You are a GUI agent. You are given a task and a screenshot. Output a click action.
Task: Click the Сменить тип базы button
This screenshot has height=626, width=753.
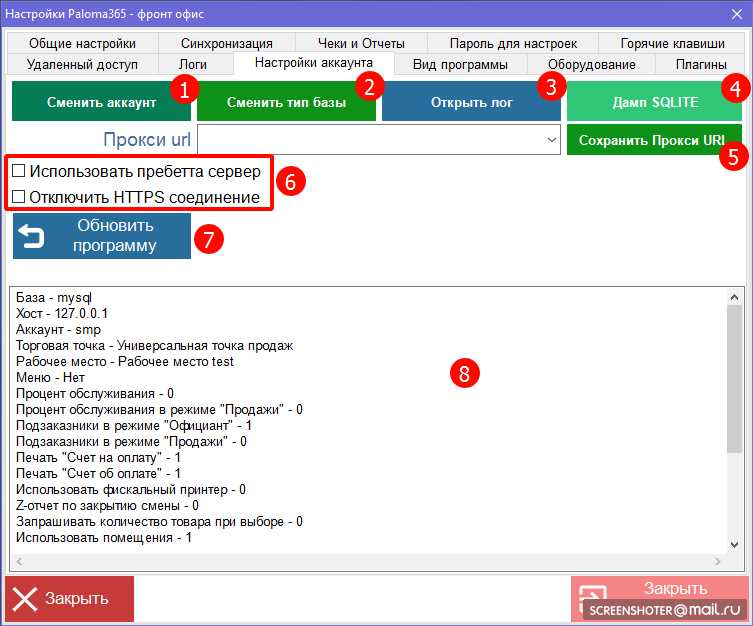(x=286, y=102)
